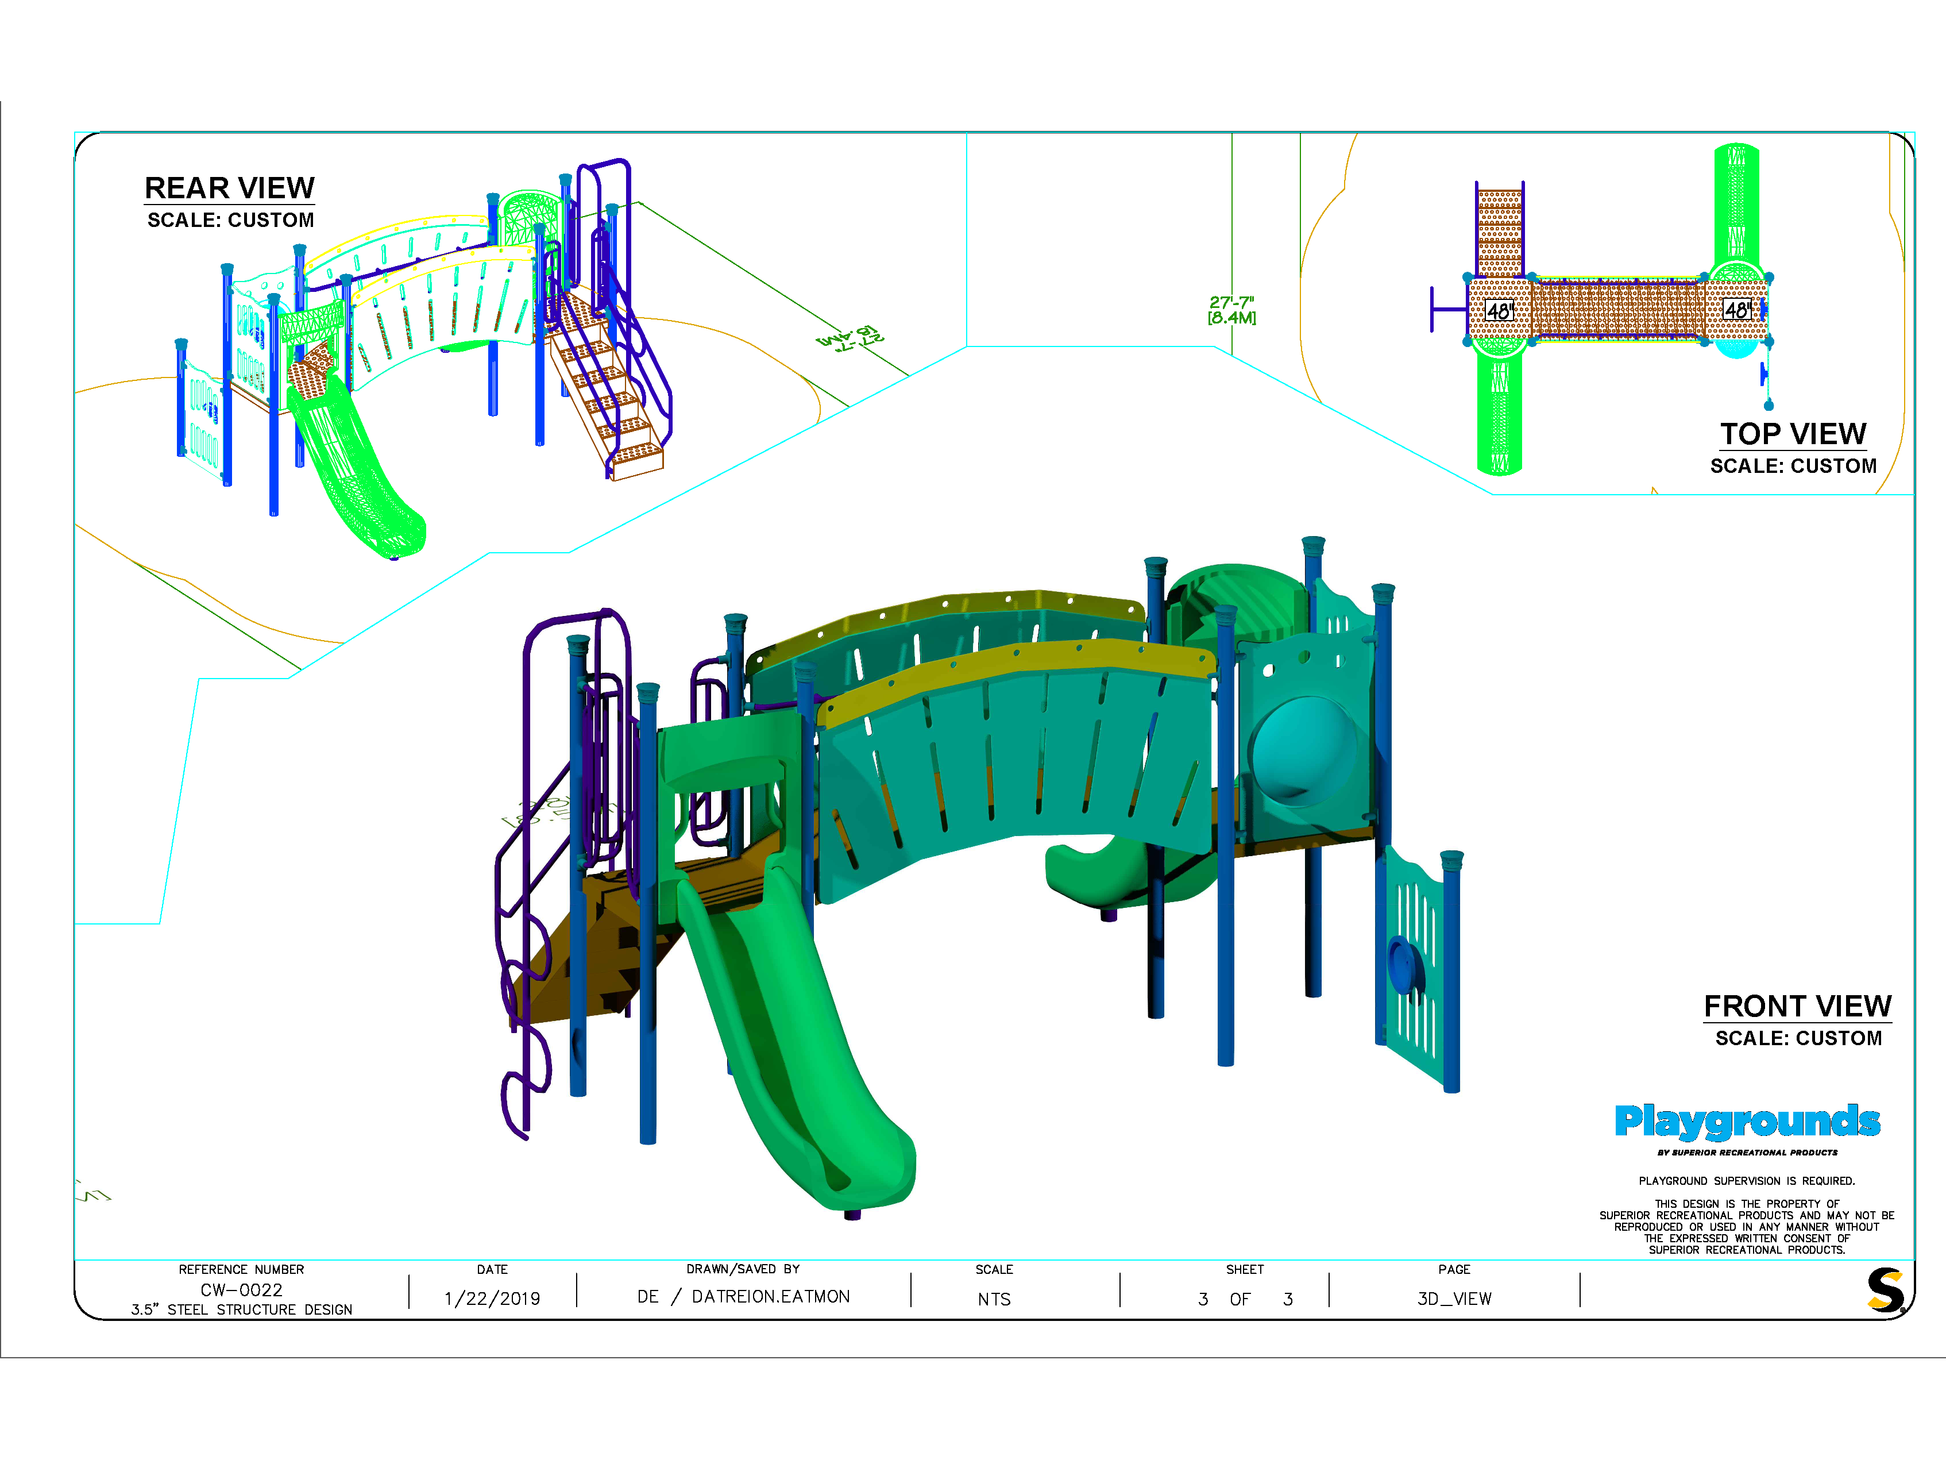Click the blue steering wheel on gate panel
The image size is (1946, 1460).
[x=1402, y=963]
